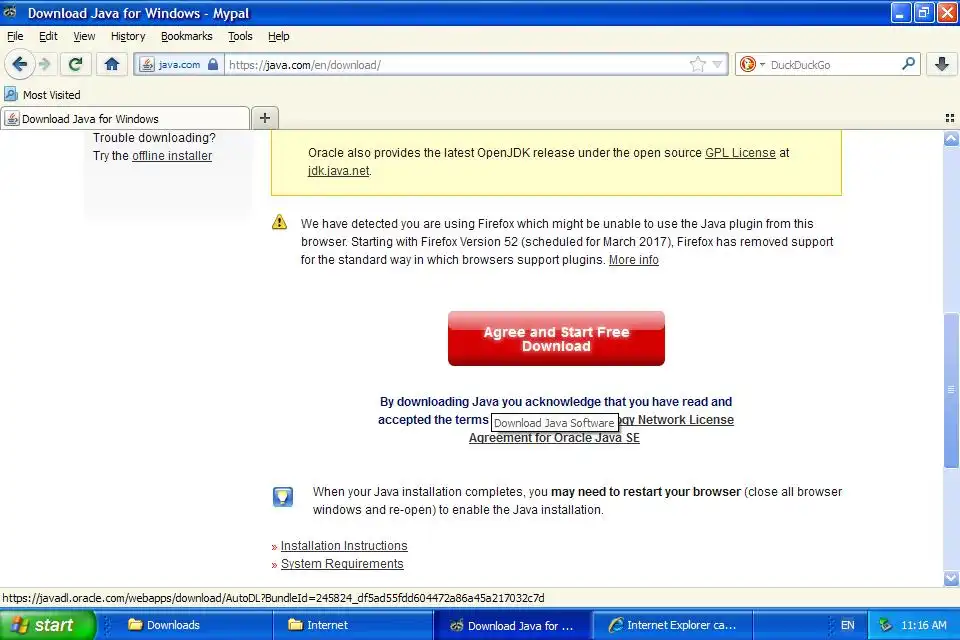Open the Windows start button
Screen dimensions: 960x640
click(48, 625)
